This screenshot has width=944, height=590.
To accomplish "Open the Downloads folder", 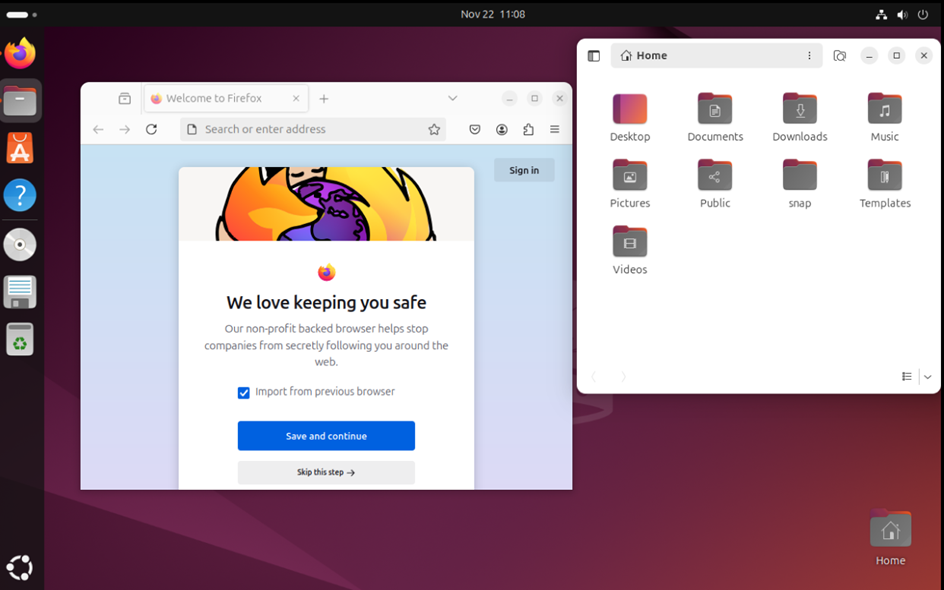I will tap(799, 117).
